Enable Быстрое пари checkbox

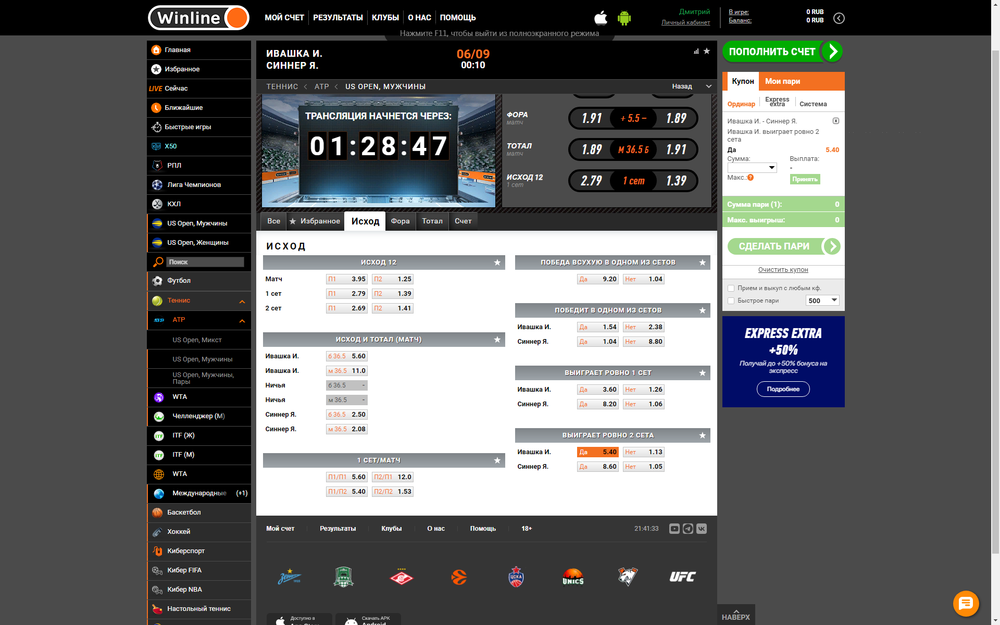tap(731, 301)
